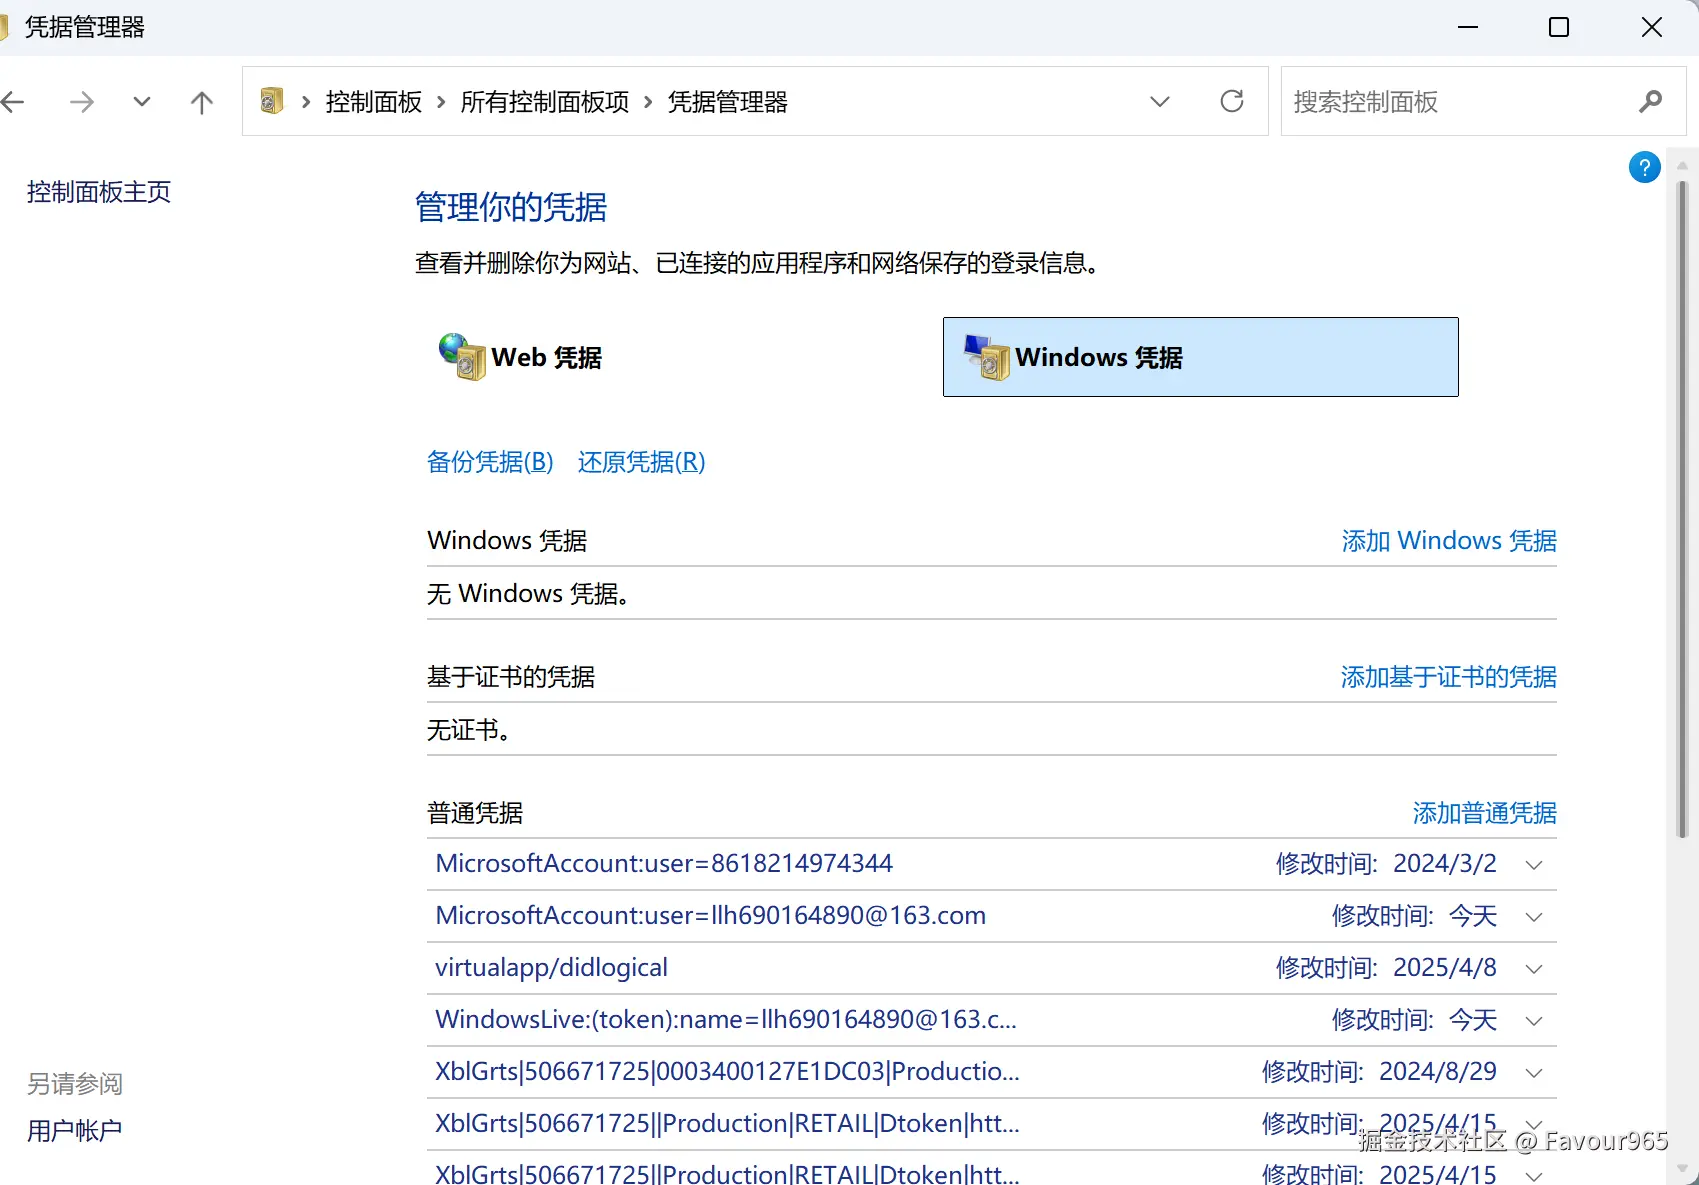Open MicrosoftAccount:user=llh690164890@163.com credential entry

click(x=711, y=916)
